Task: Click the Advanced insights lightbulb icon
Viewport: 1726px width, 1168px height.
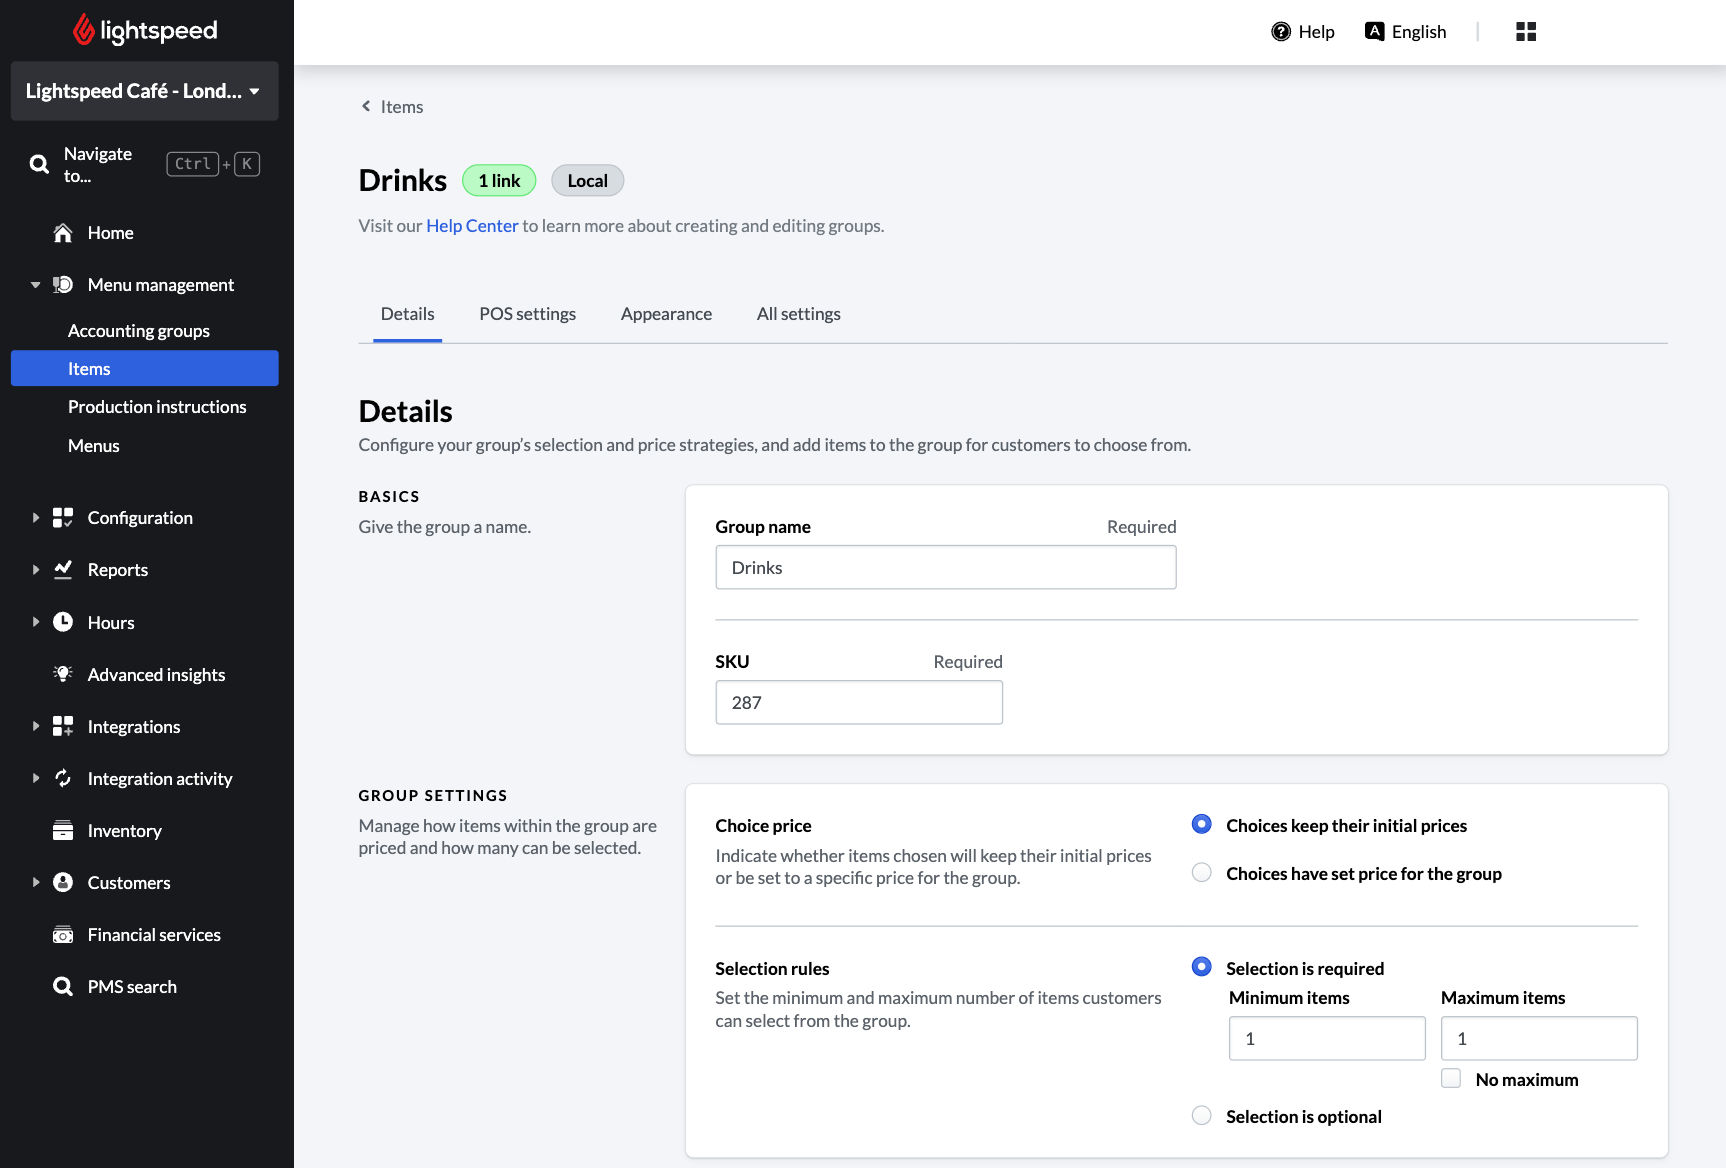Action: [x=63, y=675]
